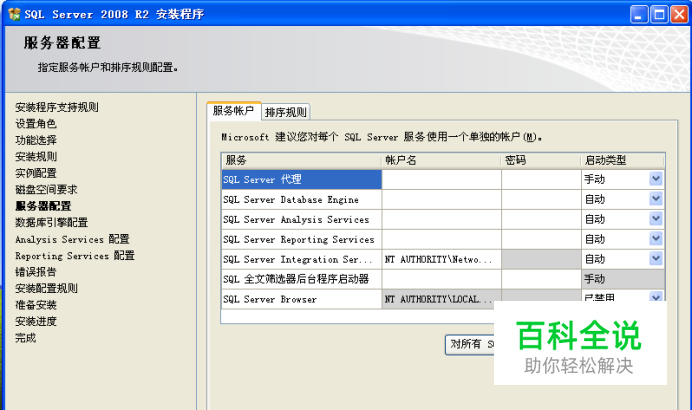Click 安装进度 in the step list

(x=36, y=322)
